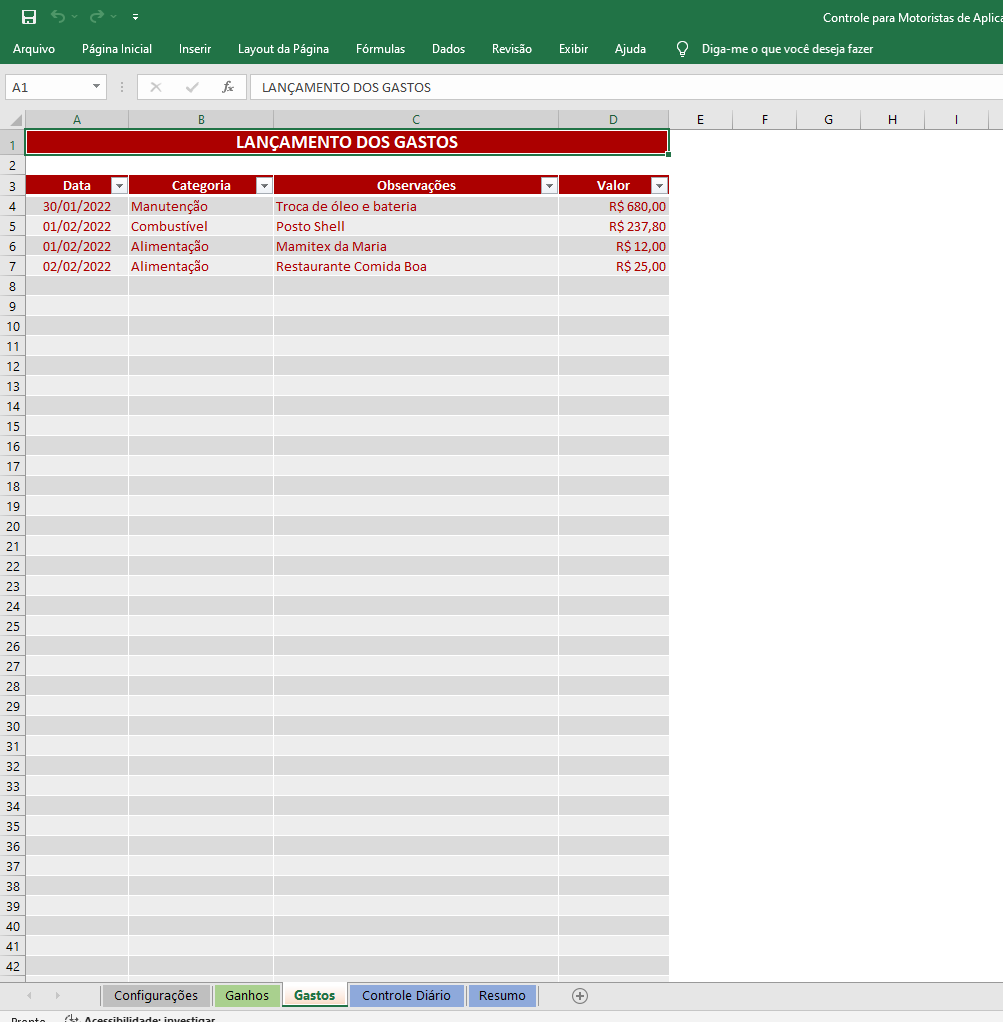
Task: Click the Save icon in quick access toolbar
Action: [29, 17]
